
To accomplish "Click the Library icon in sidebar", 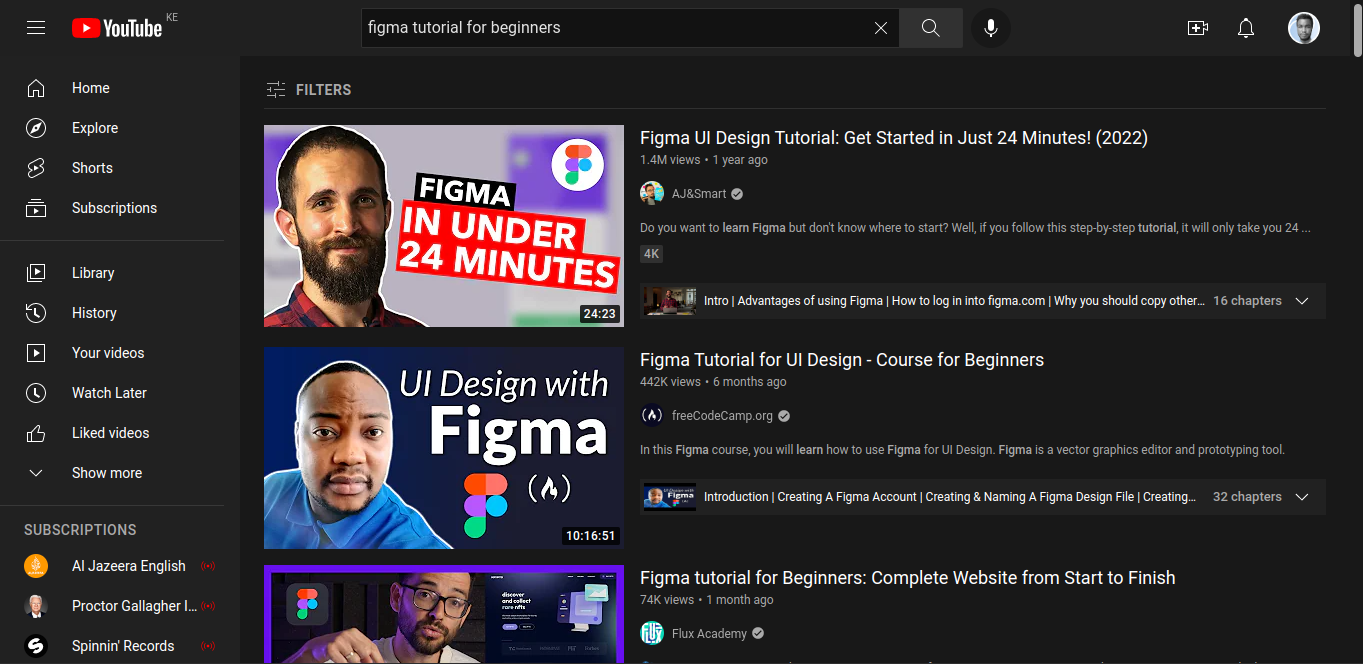I will tap(36, 273).
